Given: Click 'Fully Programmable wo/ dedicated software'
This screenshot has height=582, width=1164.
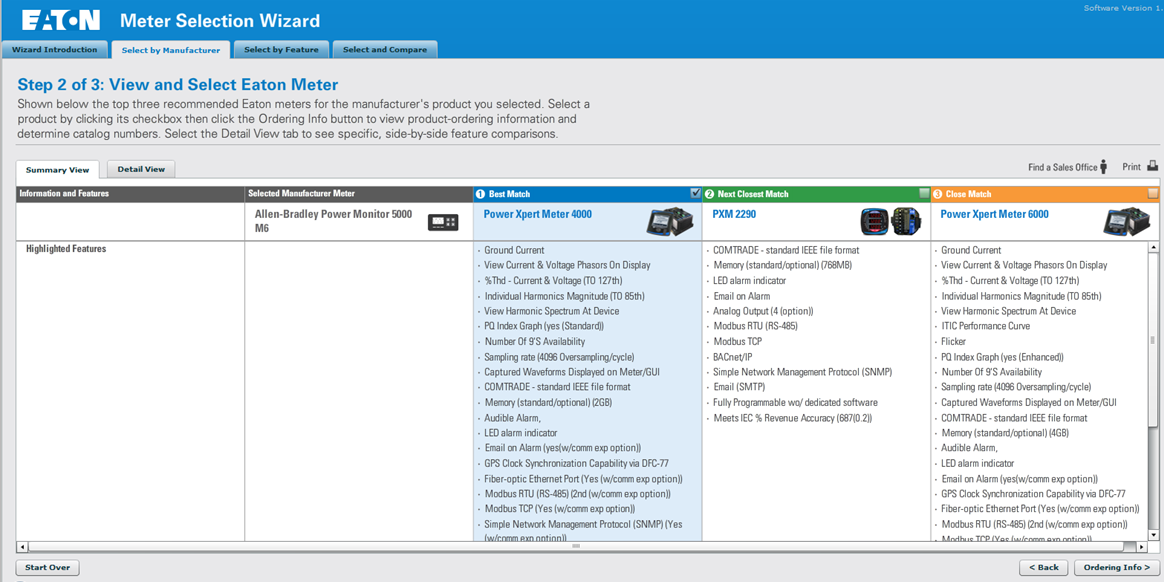Looking at the screenshot, I should pyautogui.click(x=795, y=402).
